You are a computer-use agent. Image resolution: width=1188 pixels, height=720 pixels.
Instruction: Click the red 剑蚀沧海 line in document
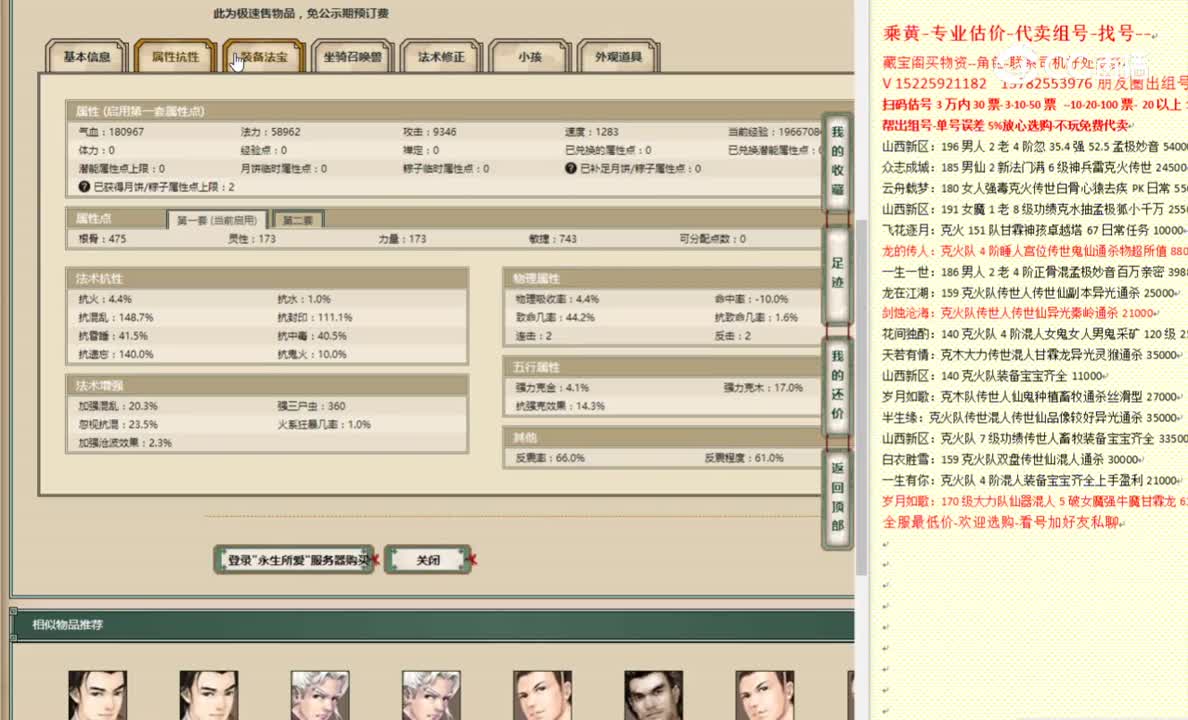coord(1020,313)
